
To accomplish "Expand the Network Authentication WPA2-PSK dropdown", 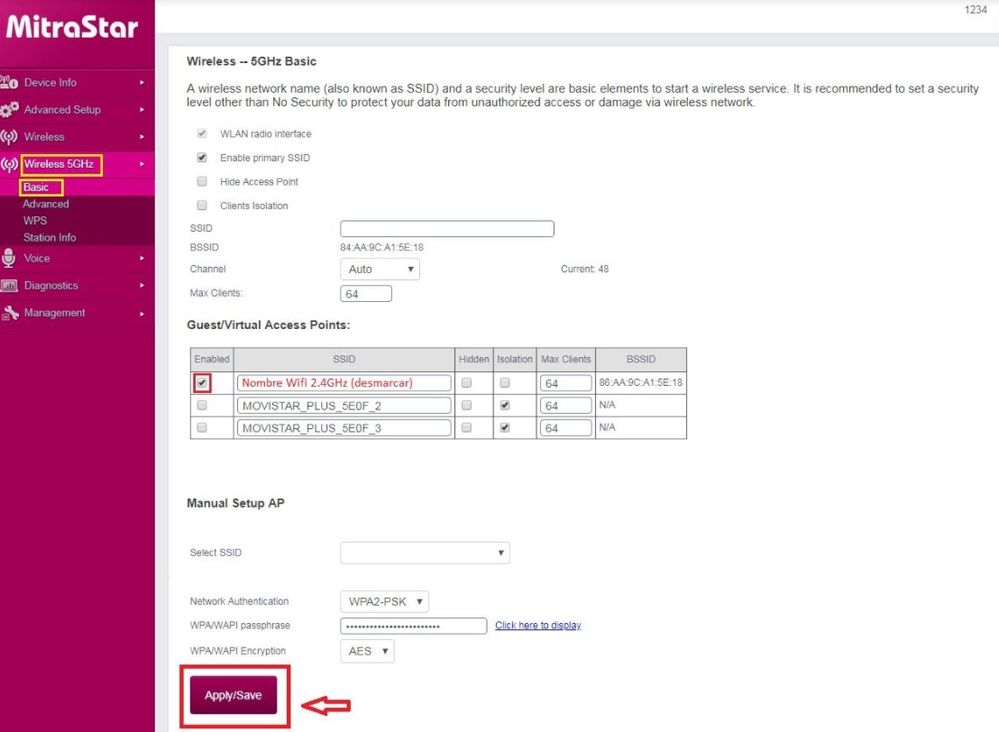I will (x=384, y=602).
